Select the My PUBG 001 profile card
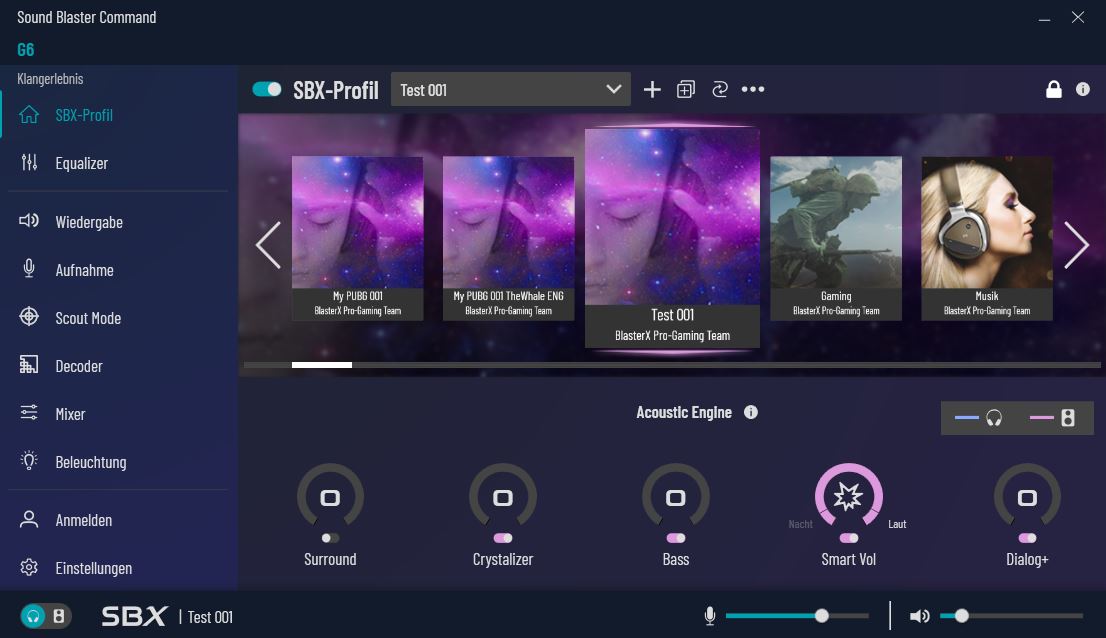The width and height of the screenshot is (1106, 638). [x=358, y=238]
